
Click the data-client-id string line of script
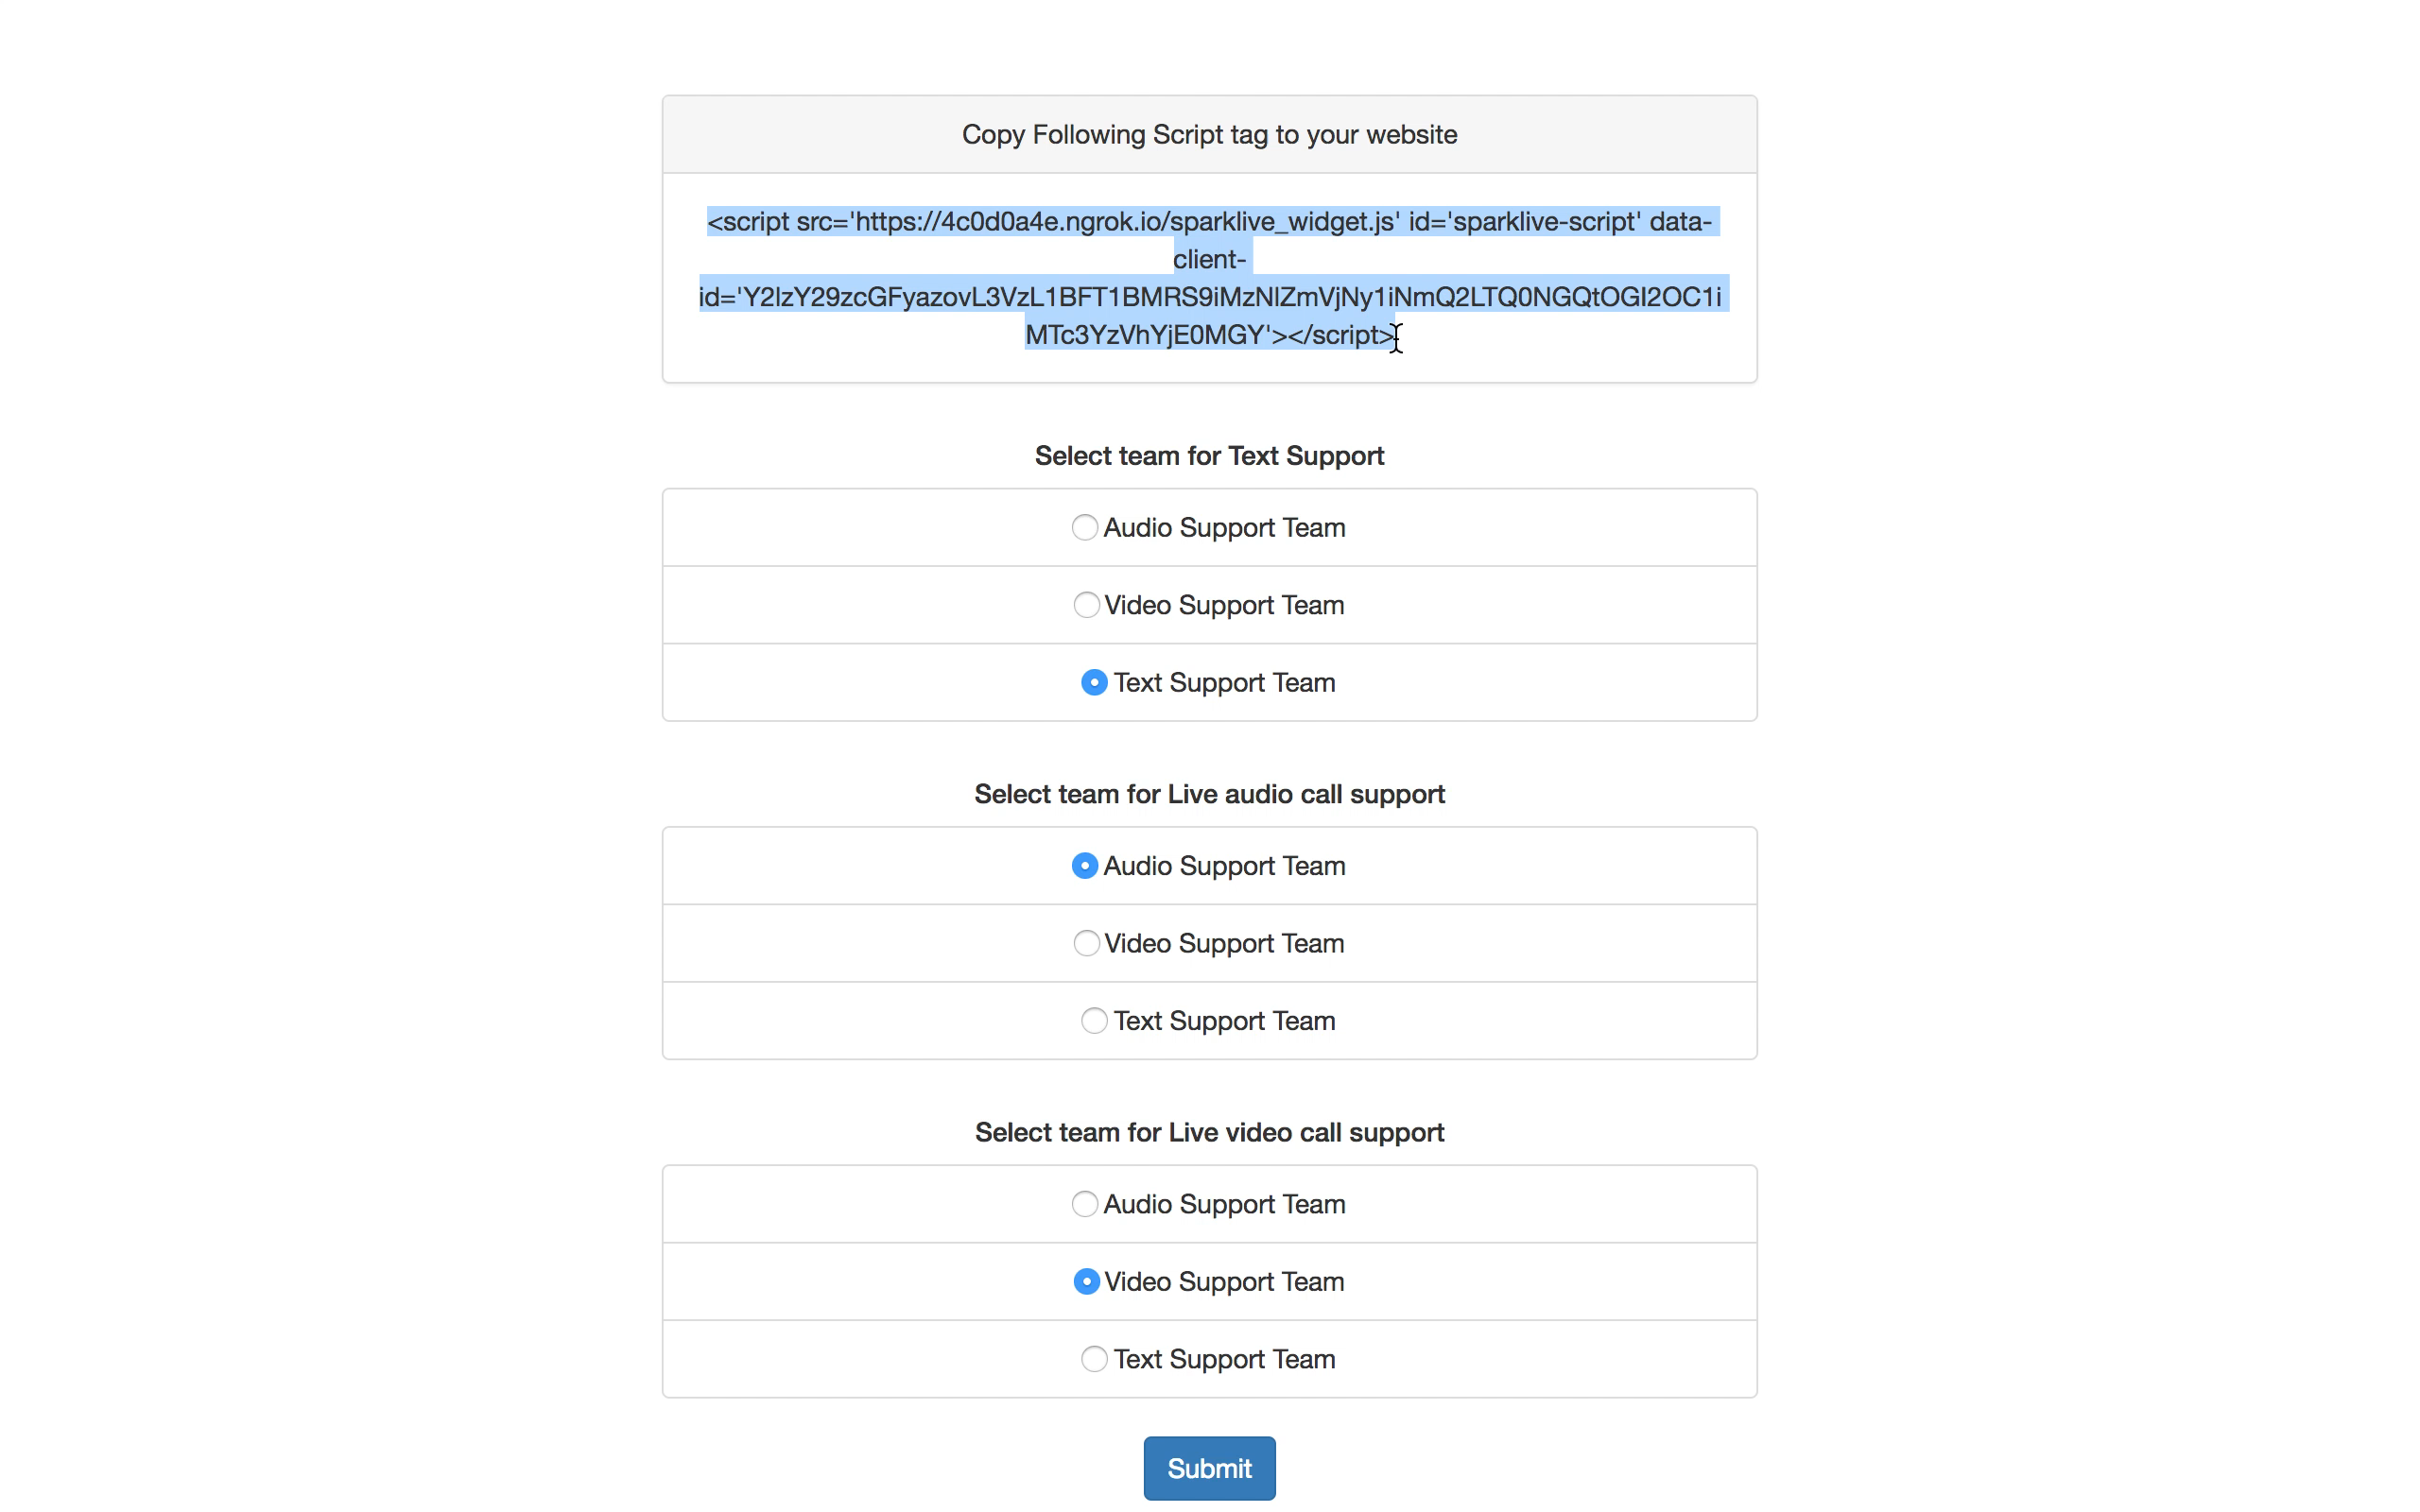coord(1210,297)
